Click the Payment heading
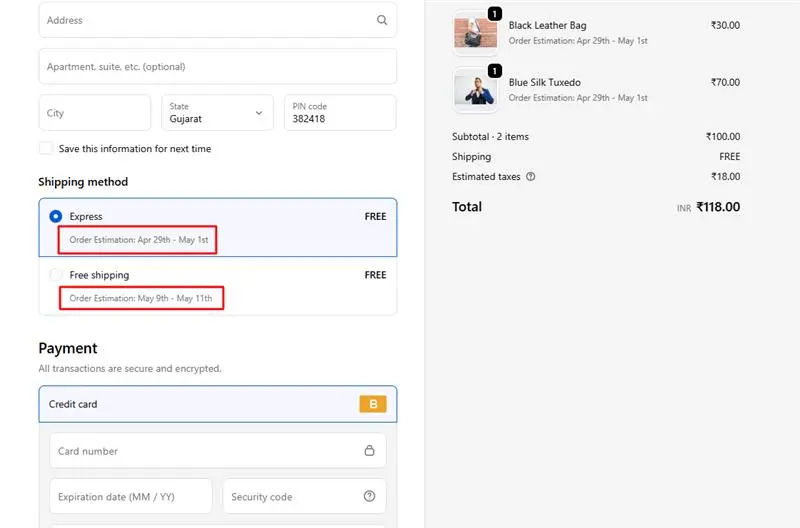Screen dimensions: 800x528 click(68, 348)
